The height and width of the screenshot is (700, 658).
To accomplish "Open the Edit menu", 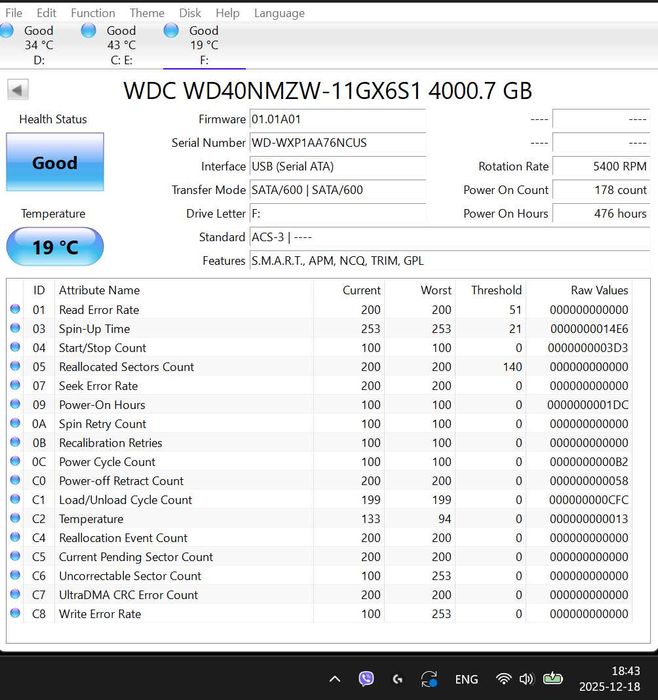I will (46, 13).
